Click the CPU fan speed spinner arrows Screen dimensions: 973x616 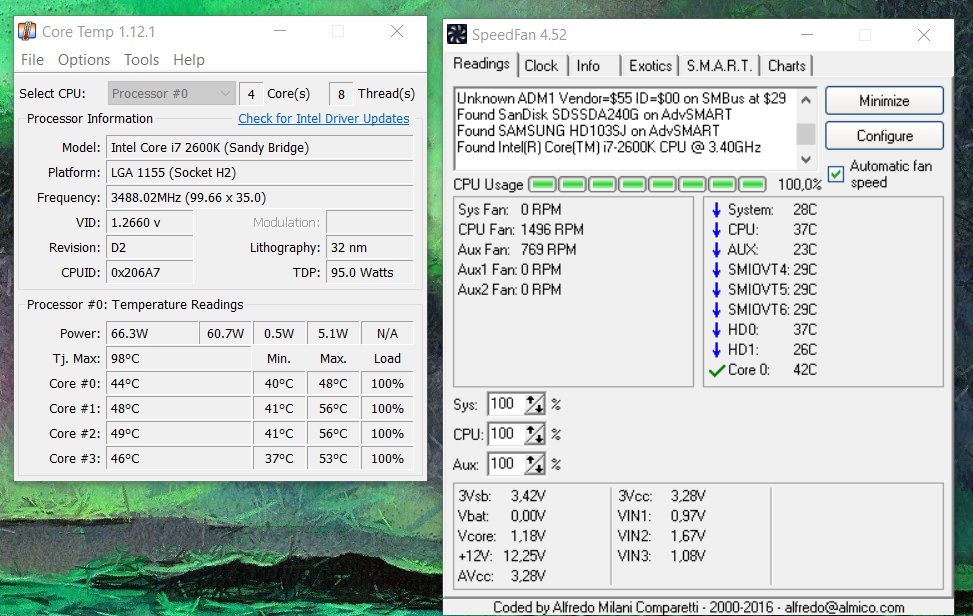[534, 434]
